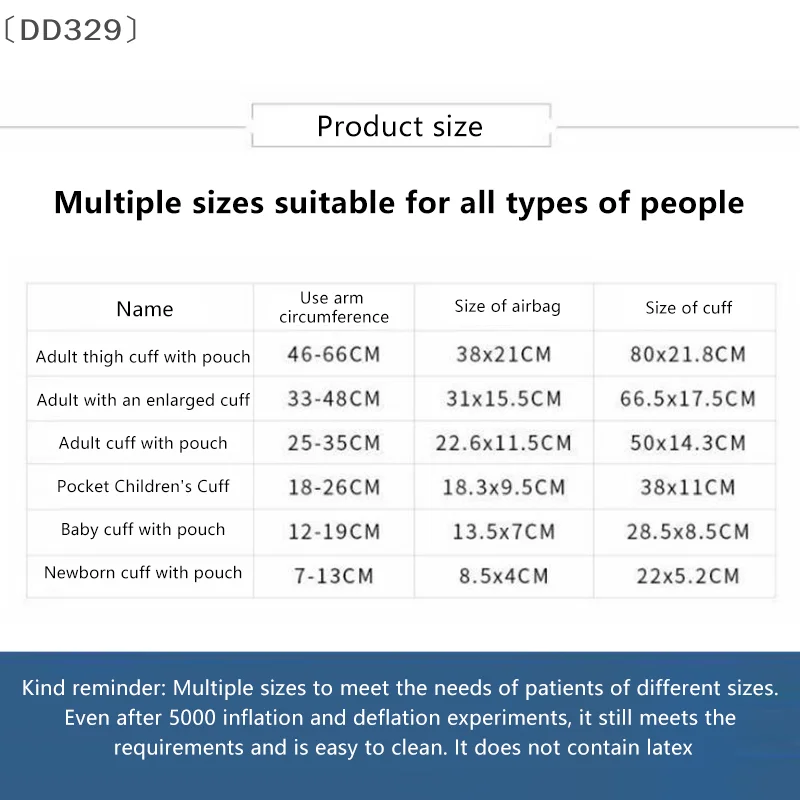Click the Newborn cuff with pouch row name
Viewport: 800px width, 800px height.
[143, 573]
